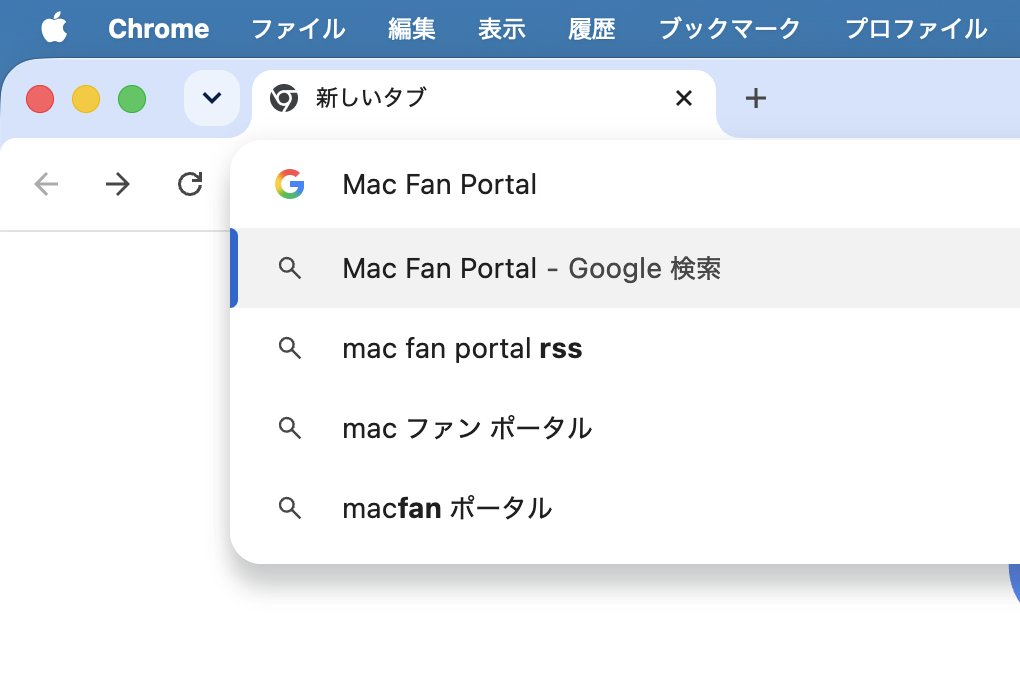Minimize the window with yellow button
This screenshot has width=1020, height=690.
[86, 99]
